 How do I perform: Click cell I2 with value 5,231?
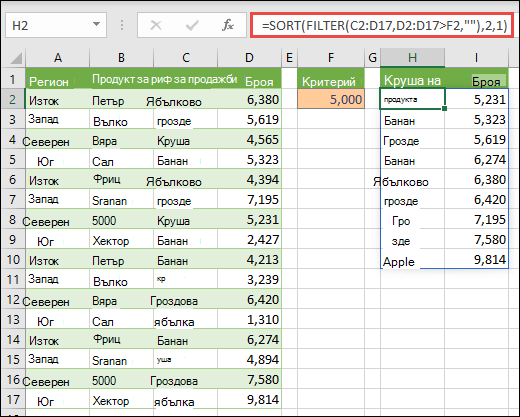pos(476,99)
